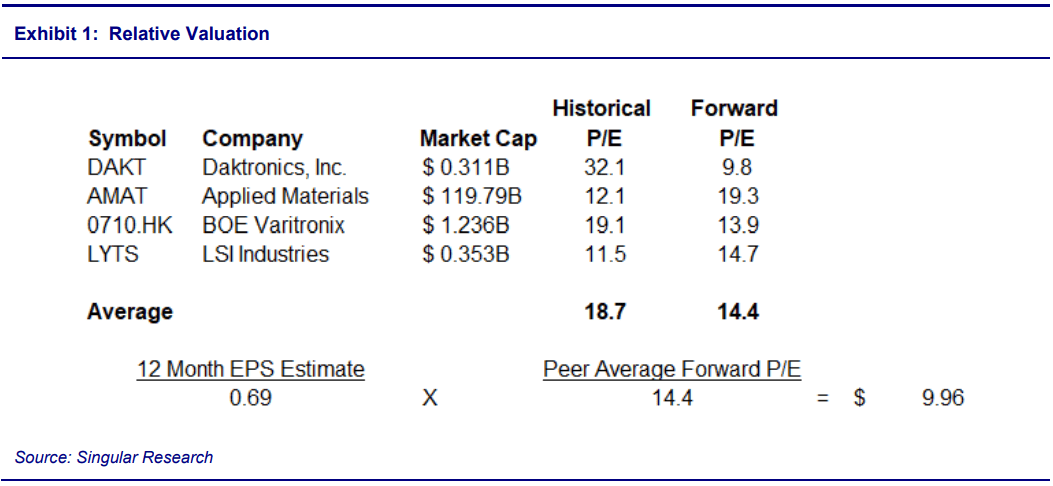Select the Company column header
1053x486 pixels.
252,139
